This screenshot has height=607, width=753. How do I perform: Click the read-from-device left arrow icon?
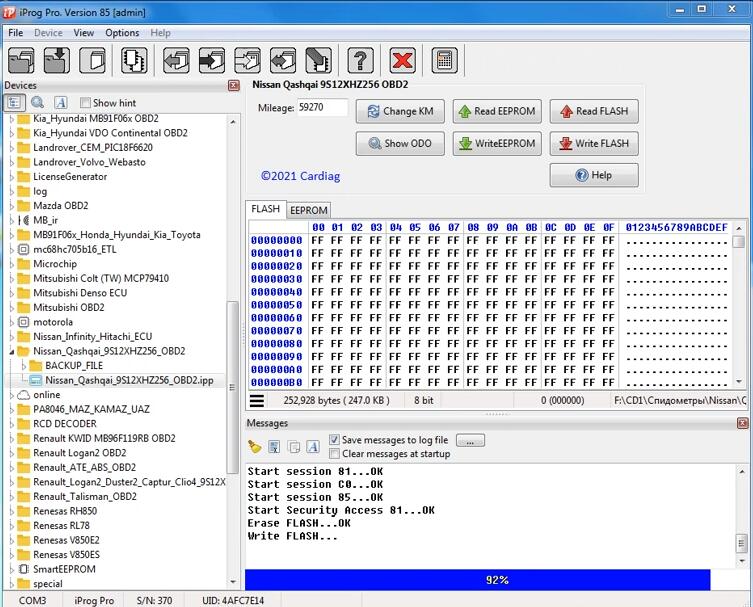click(x=176, y=61)
